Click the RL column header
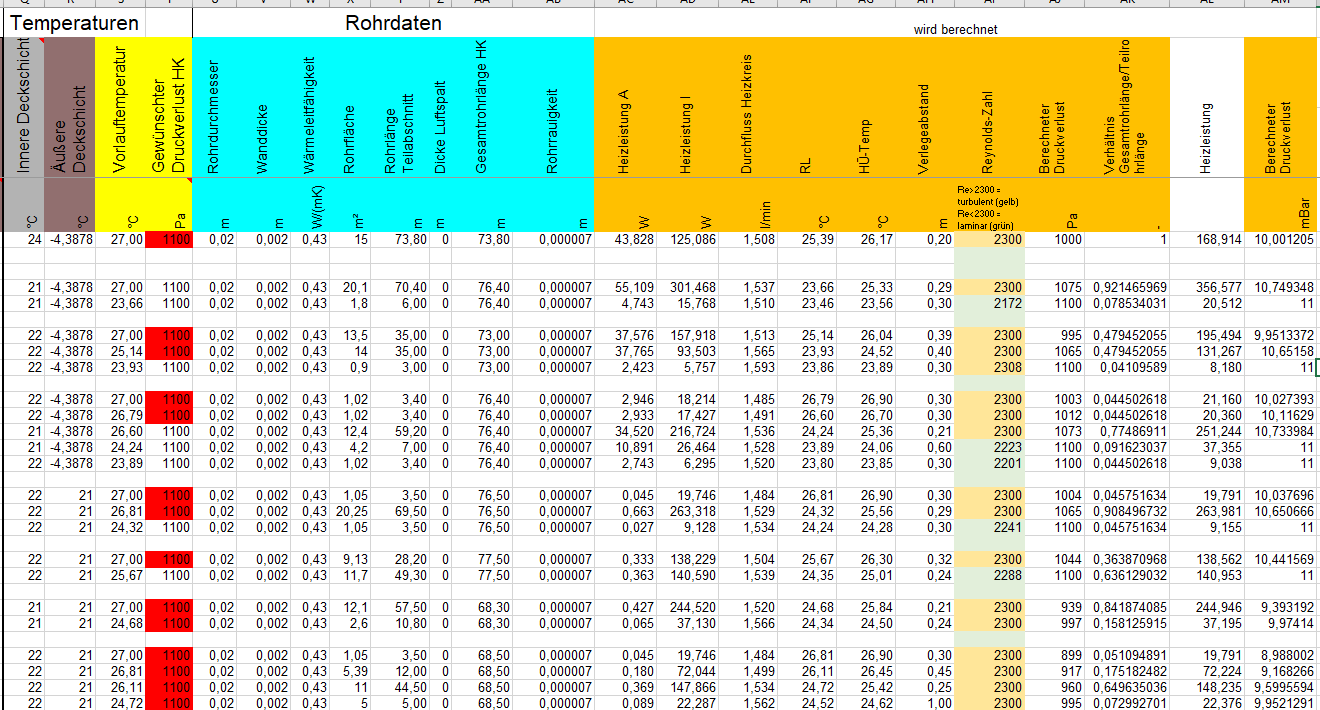1320x710 pixels. (x=806, y=107)
